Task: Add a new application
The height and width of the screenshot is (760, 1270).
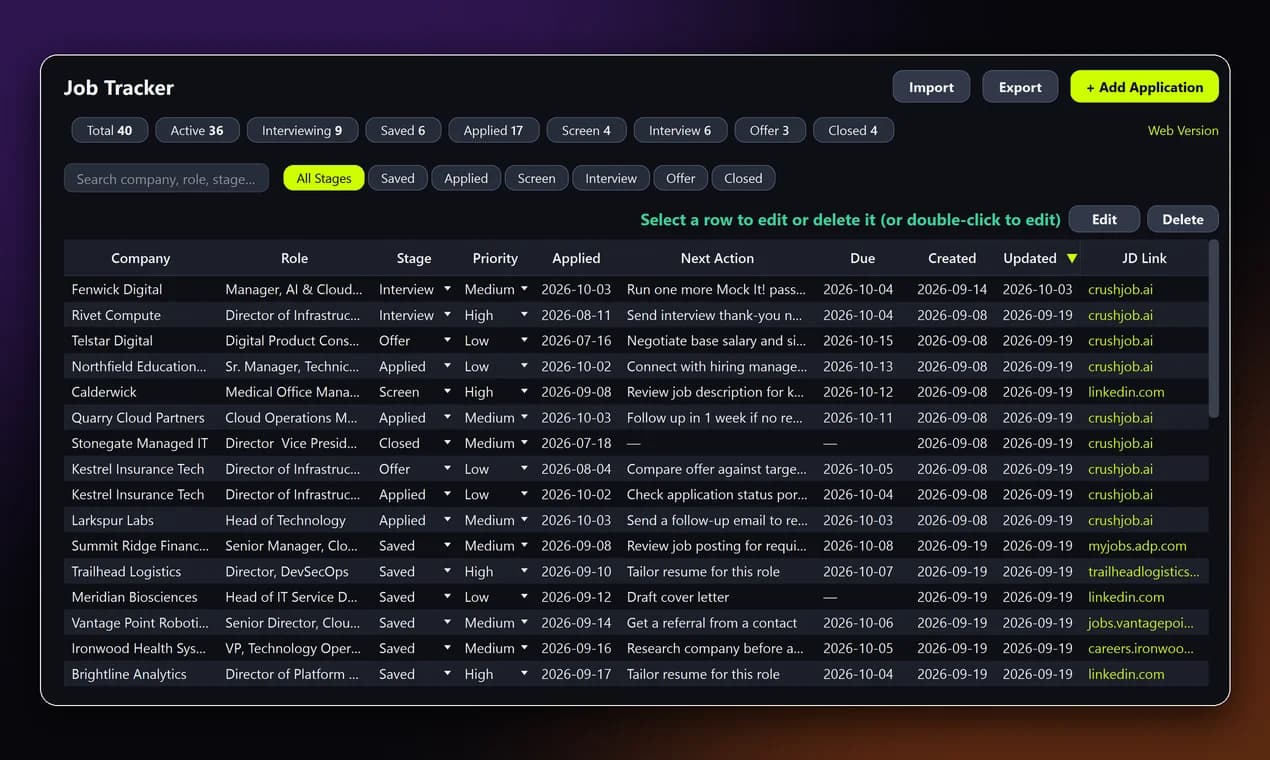Action: 1145,87
